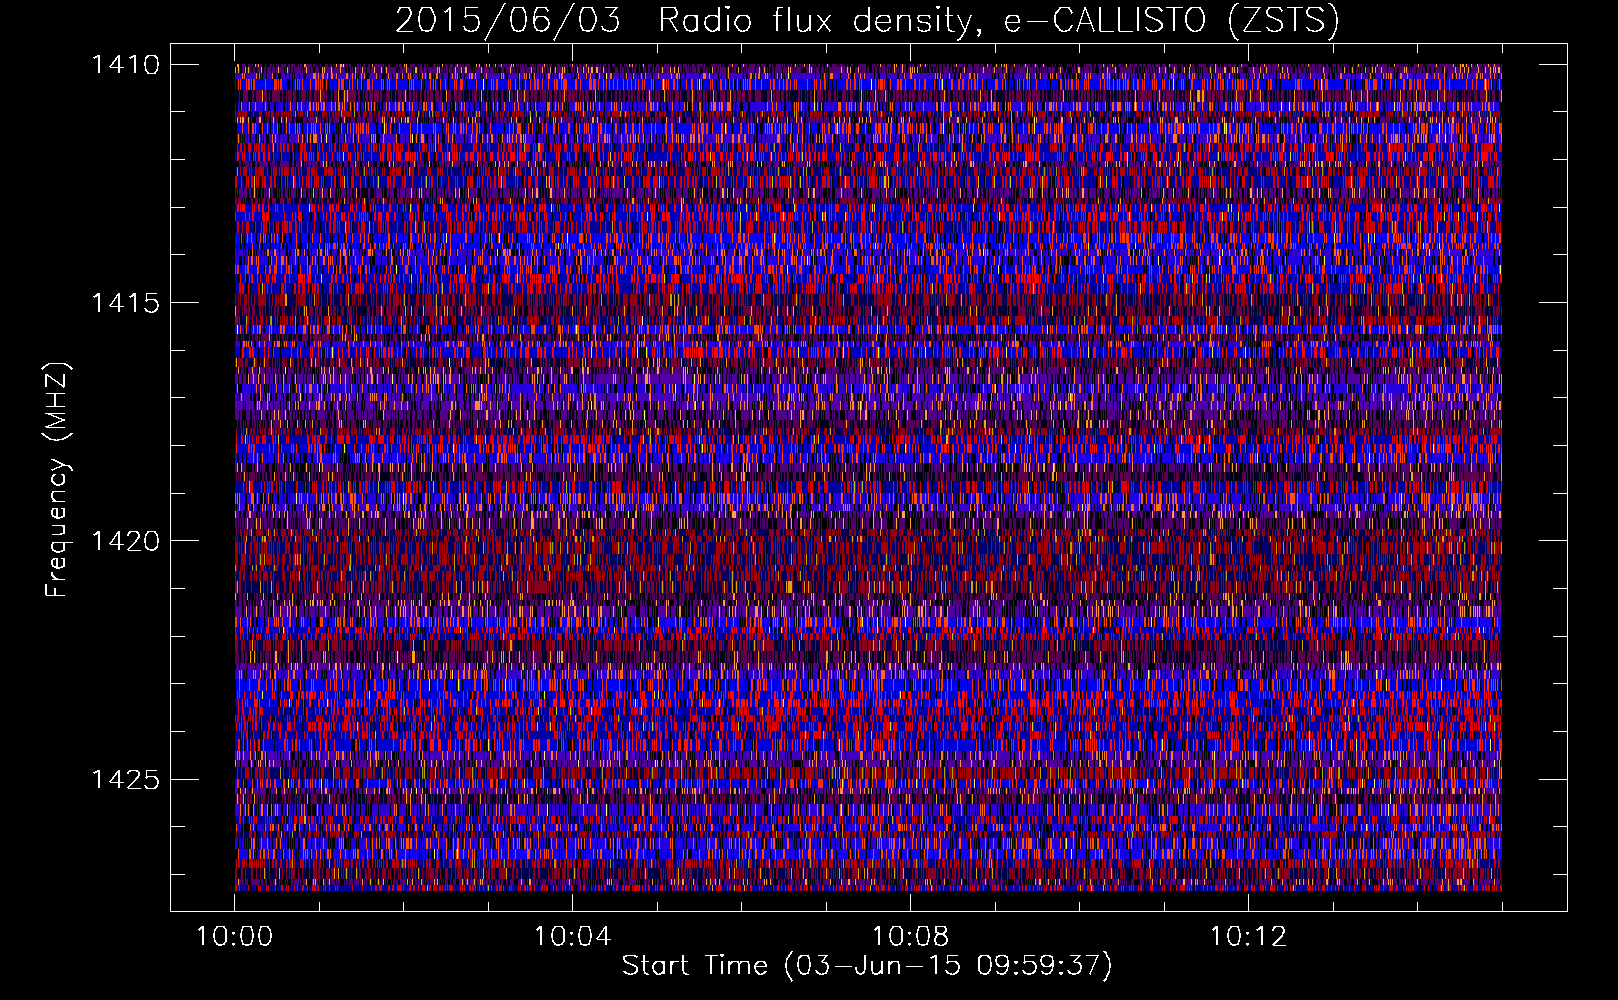Click the plot title "Radio flux density, e-CALLISTO (ZSTS)"

(998, 21)
